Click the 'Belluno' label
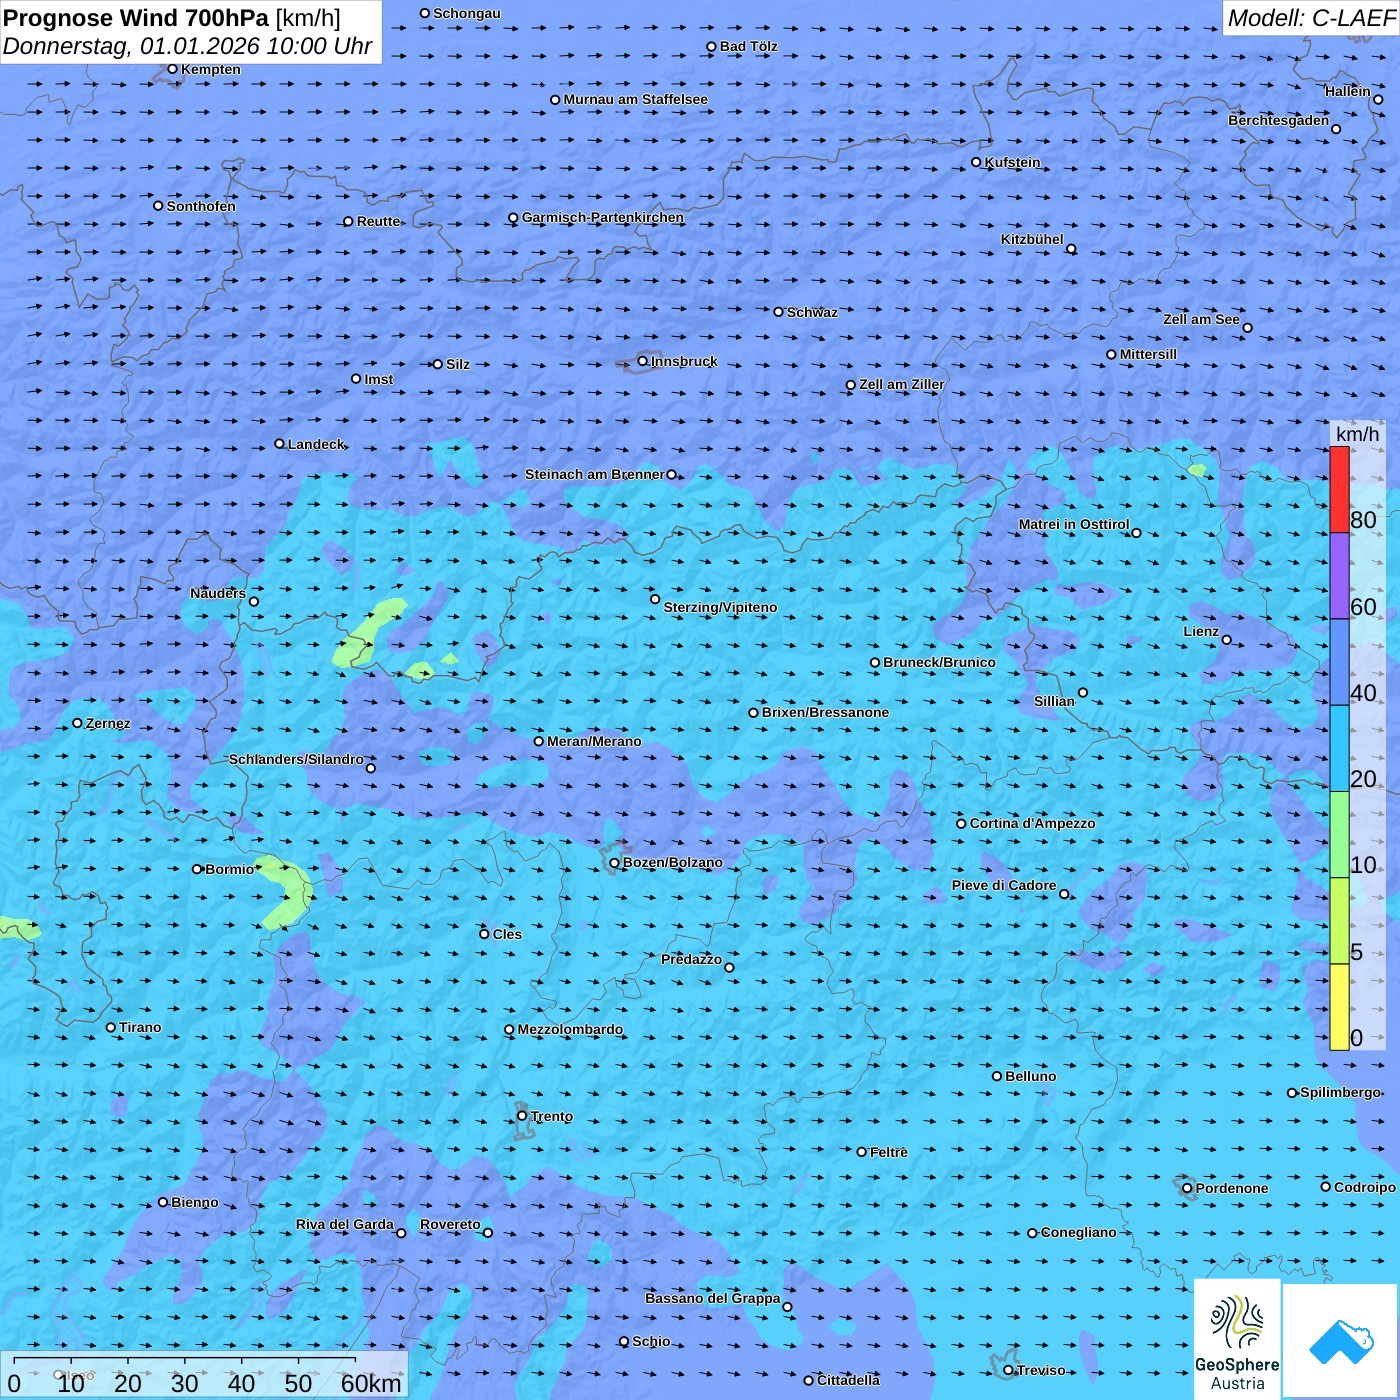Viewport: 1400px width, 1400px height. coord(1030,1076)
